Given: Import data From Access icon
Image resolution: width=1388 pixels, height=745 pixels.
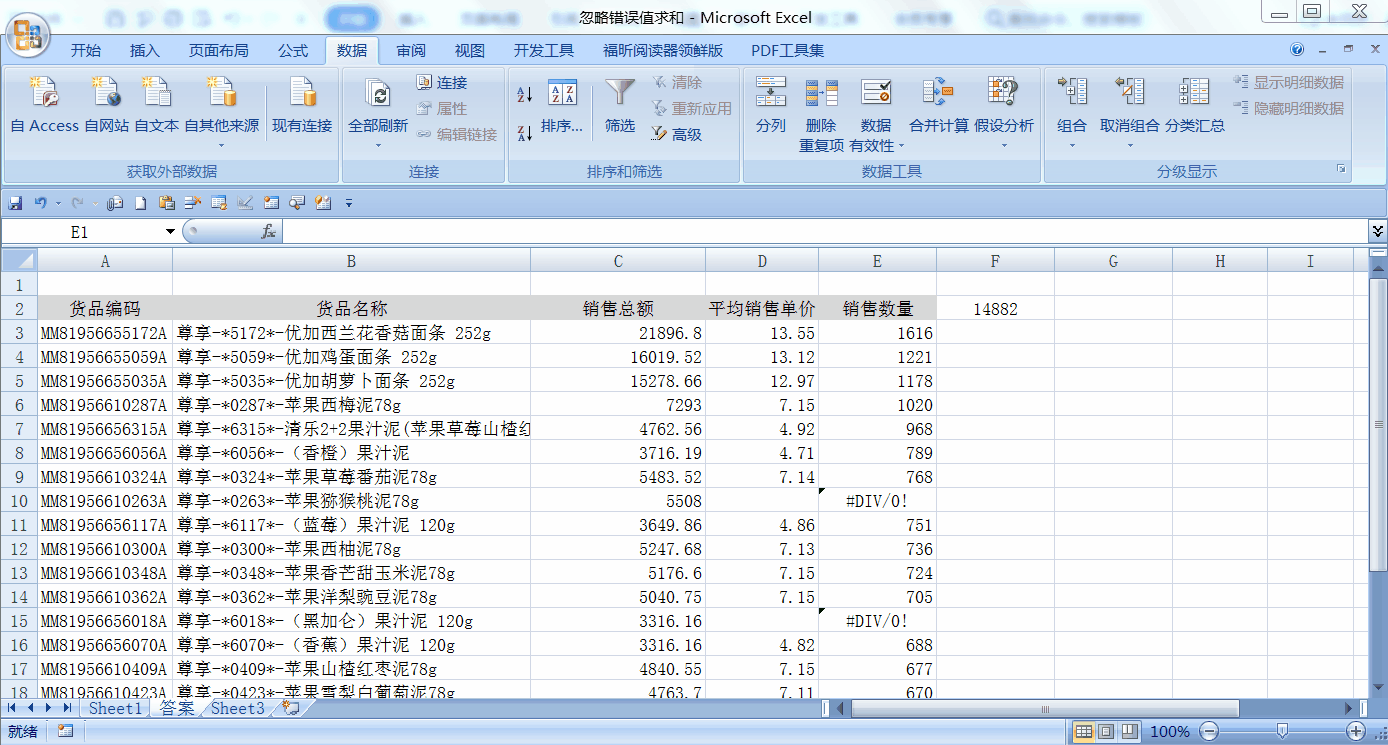Looking at the screenshot, I should (44, 94).
